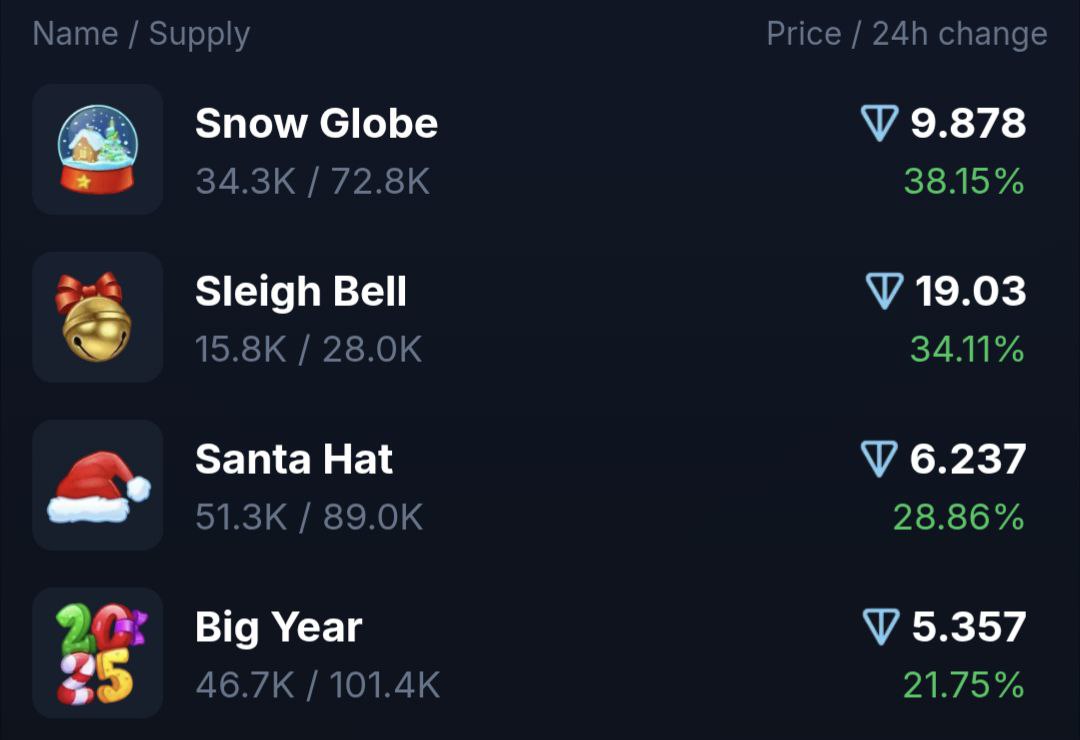The width and height of the screenshot is (1080, 740).
Task: Click the TON icon beside 6.237
Action: (x=879, y=459)
